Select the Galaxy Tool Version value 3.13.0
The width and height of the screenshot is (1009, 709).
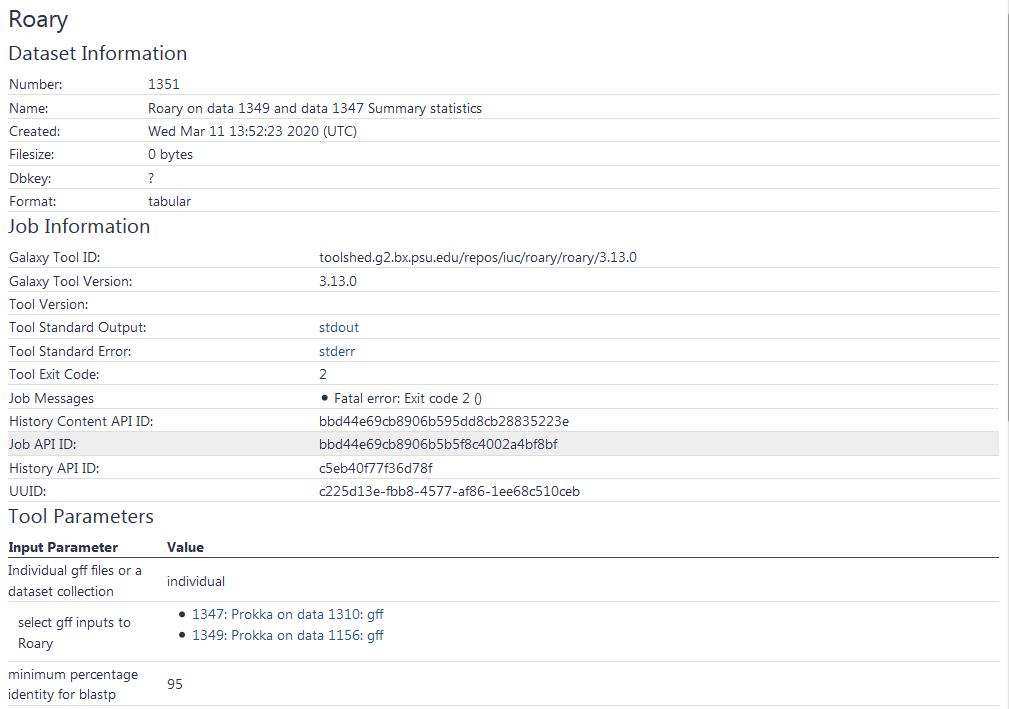[338, 281]
